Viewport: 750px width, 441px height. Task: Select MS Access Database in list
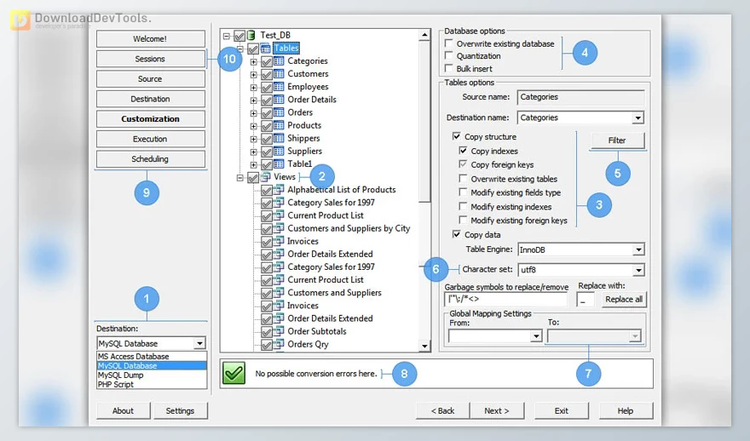(152, 356)
